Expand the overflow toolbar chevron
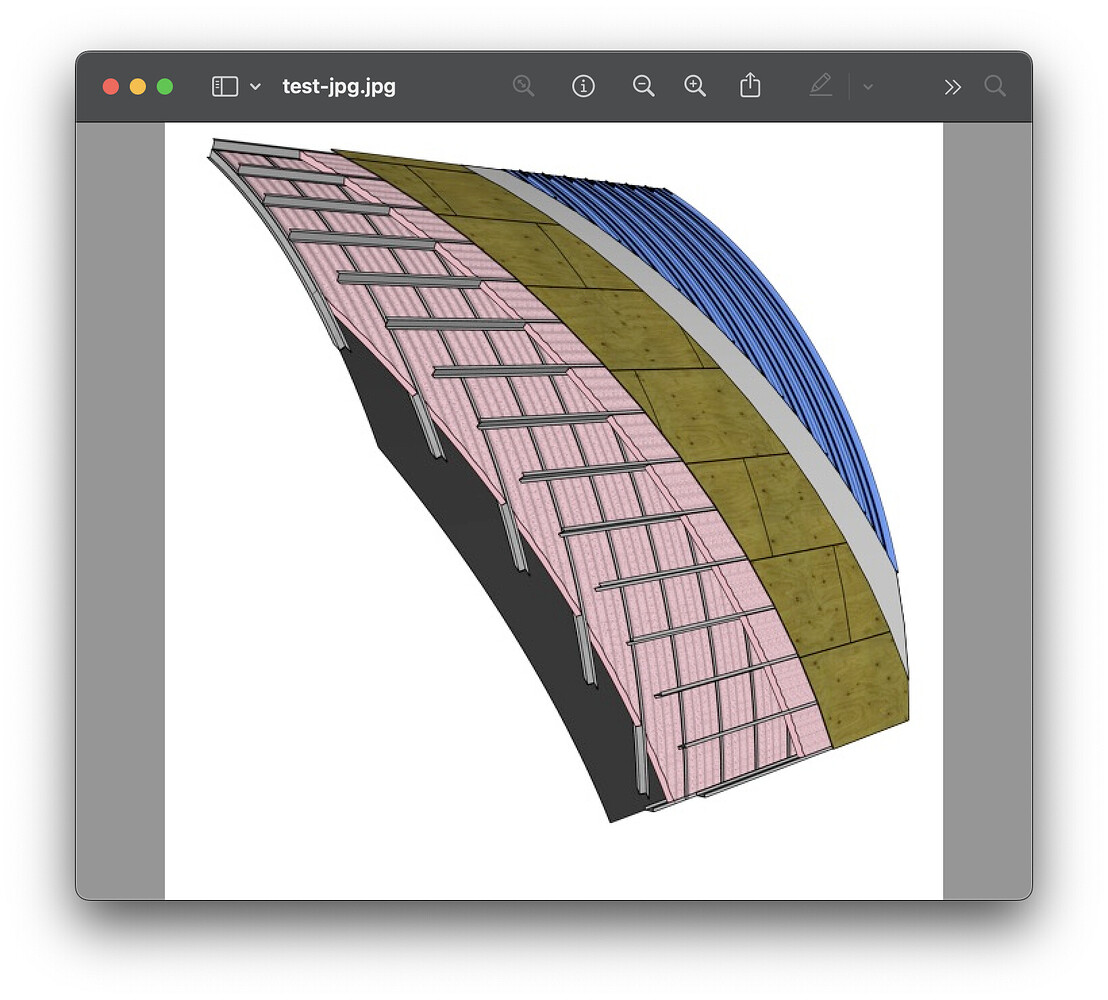The width and height of the screenshot is (1108, 1000). (952, 86)
